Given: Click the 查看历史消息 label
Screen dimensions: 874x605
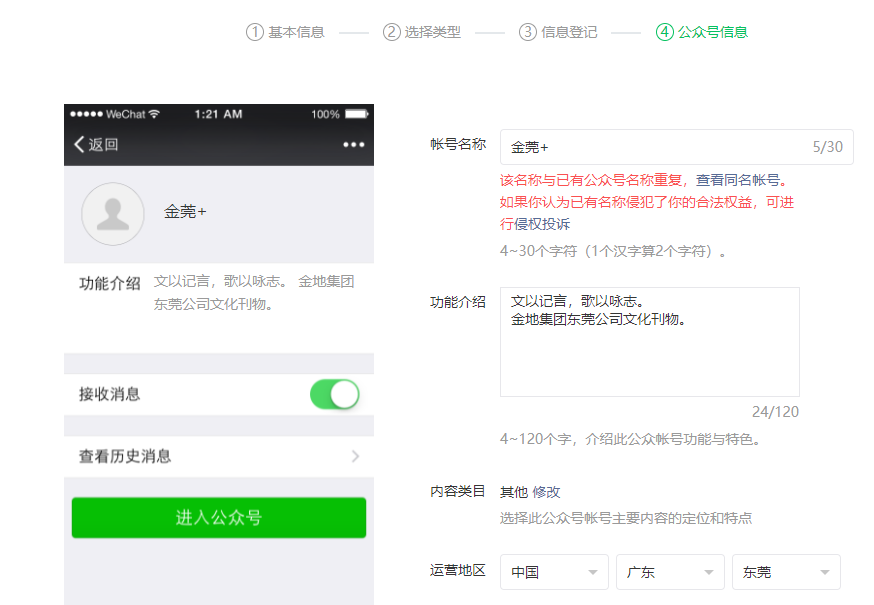Looking at the screenshot, I should point(125,457).
